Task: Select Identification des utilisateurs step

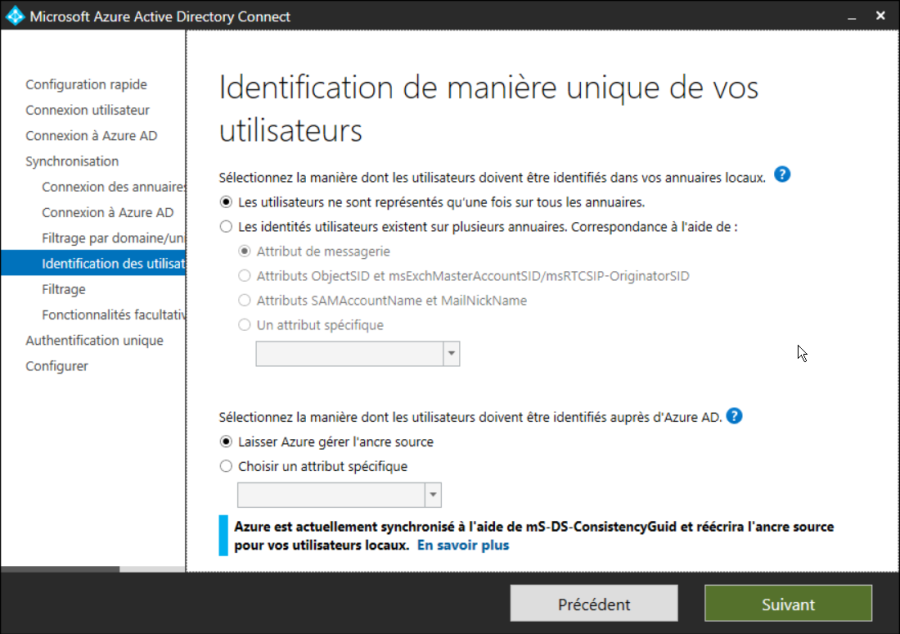Action: tap(93, 263)
